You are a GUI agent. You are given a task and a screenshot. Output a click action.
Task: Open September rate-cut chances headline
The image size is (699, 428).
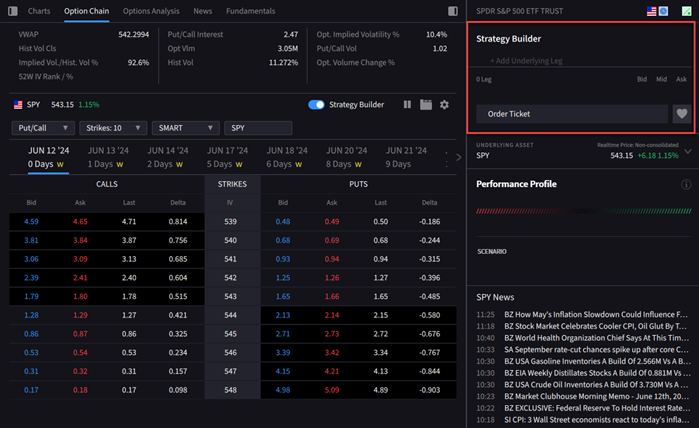pyautogui.click(x=596, y=350)
